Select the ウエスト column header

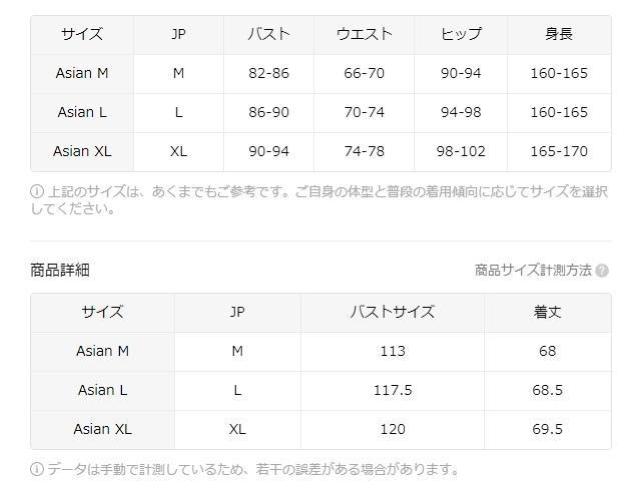364,35
